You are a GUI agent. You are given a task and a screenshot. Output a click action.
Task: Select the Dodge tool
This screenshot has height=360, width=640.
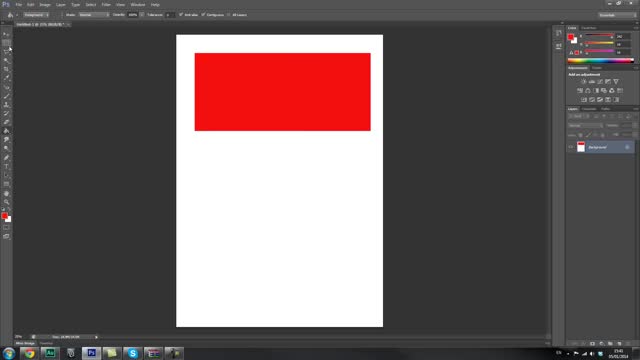(x=6, y=149)
